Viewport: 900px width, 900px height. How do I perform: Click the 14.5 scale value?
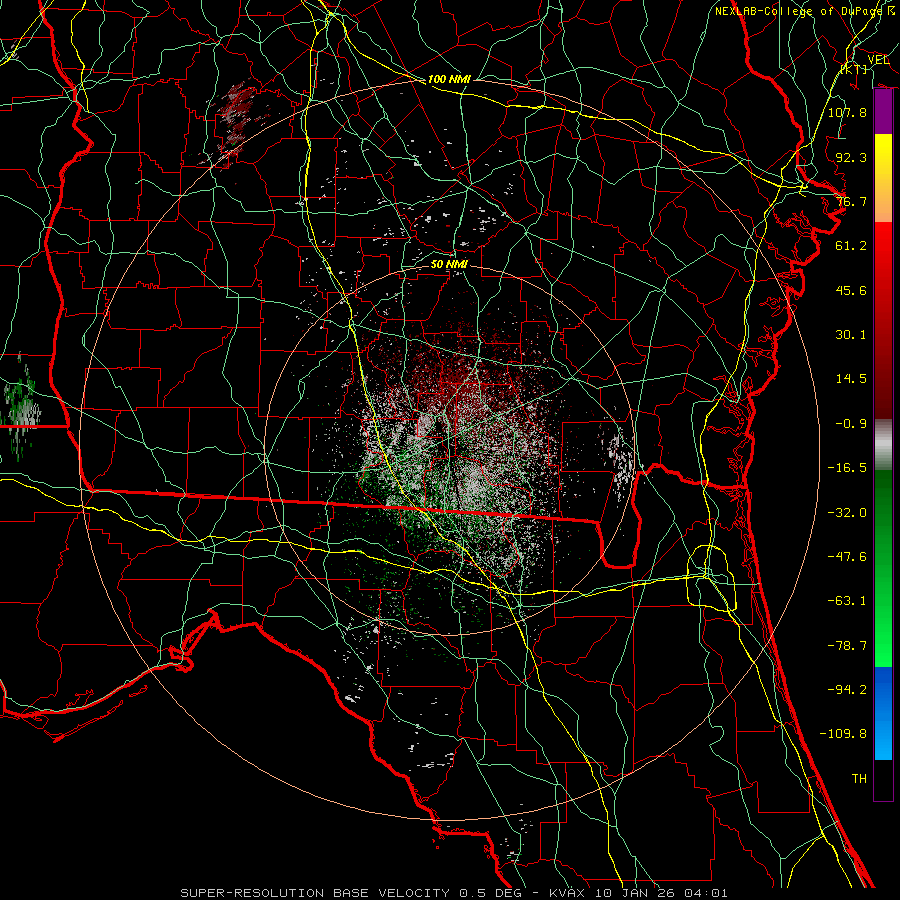[x=851, y=379]
